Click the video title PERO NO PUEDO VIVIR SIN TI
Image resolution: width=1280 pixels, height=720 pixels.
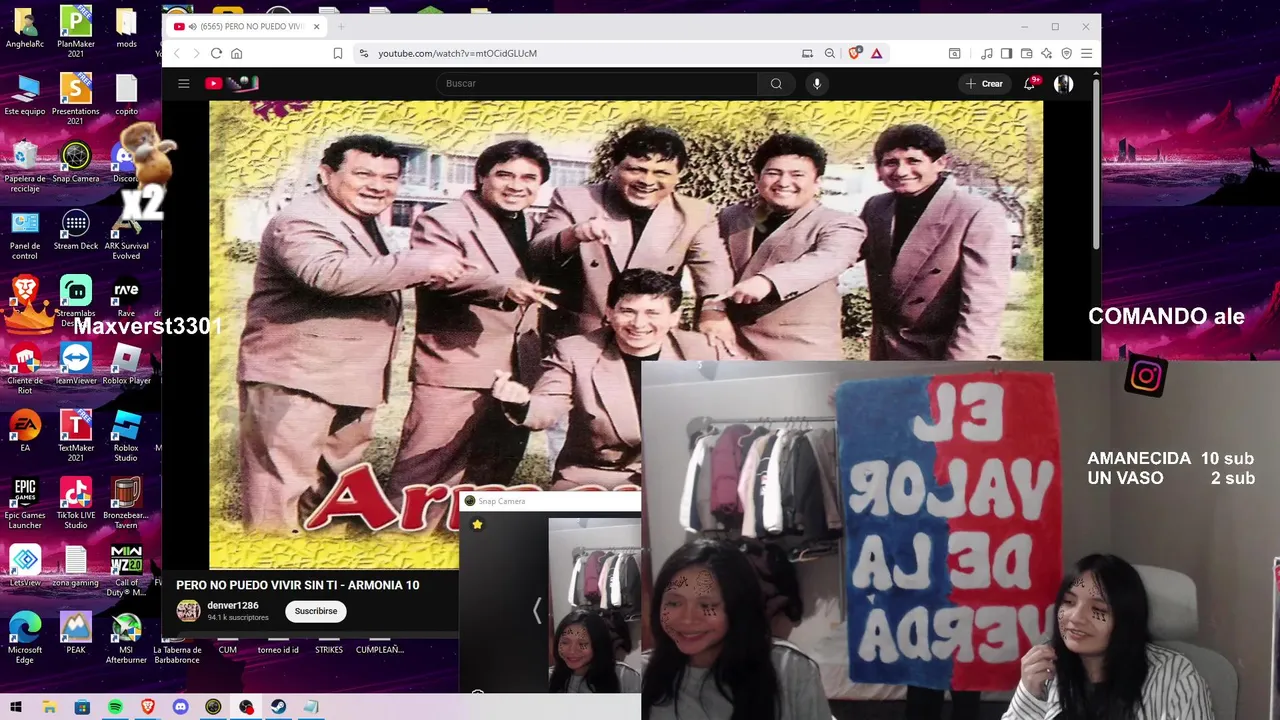coord(298,585)
